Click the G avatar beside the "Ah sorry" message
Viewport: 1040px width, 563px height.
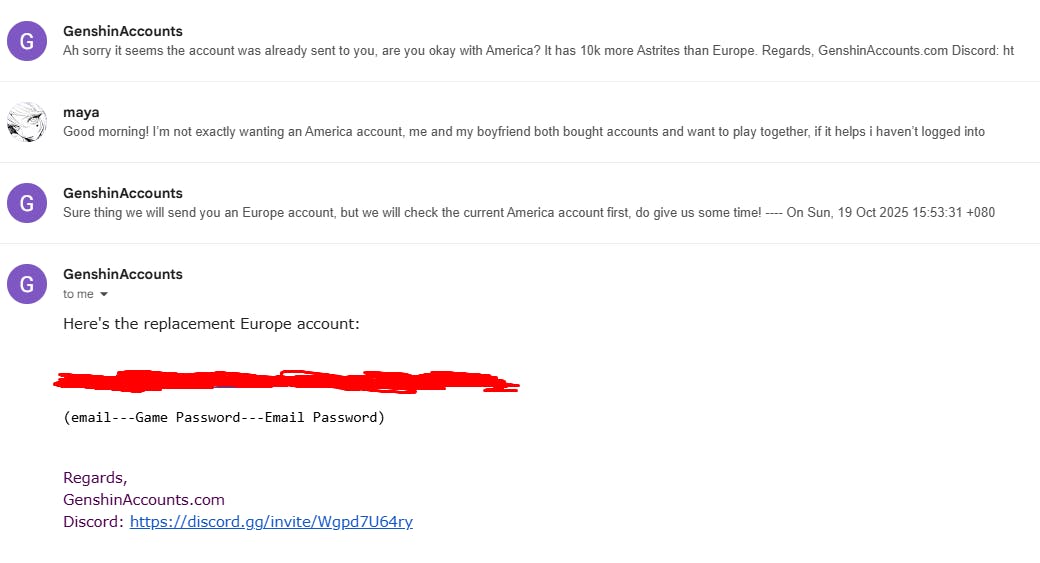tap(27, 41)
